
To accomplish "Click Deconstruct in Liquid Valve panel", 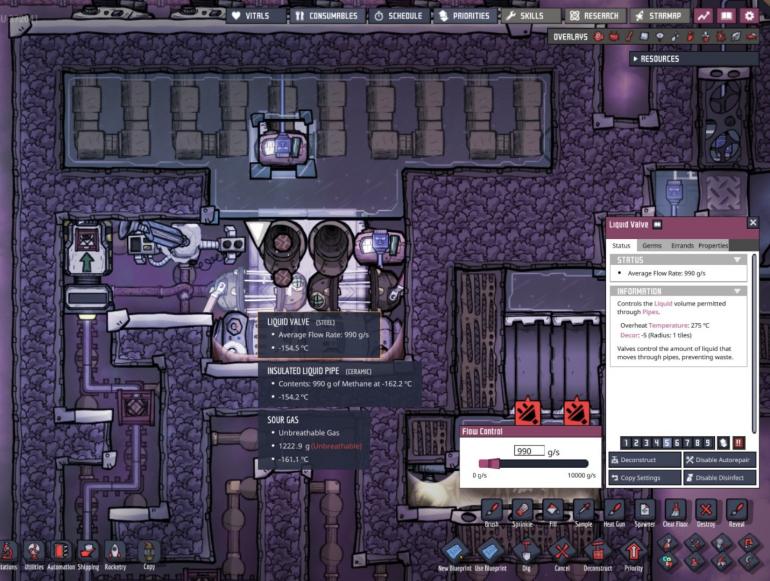I will tap(645, 460).
